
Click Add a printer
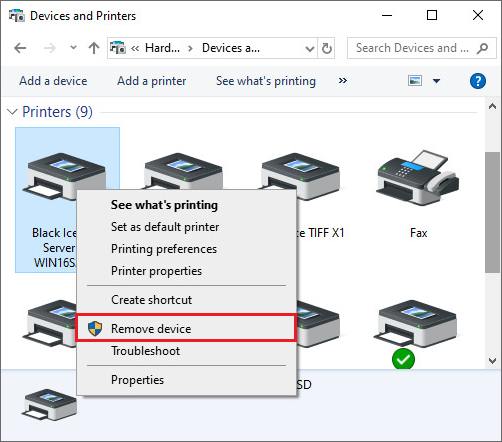151,81
